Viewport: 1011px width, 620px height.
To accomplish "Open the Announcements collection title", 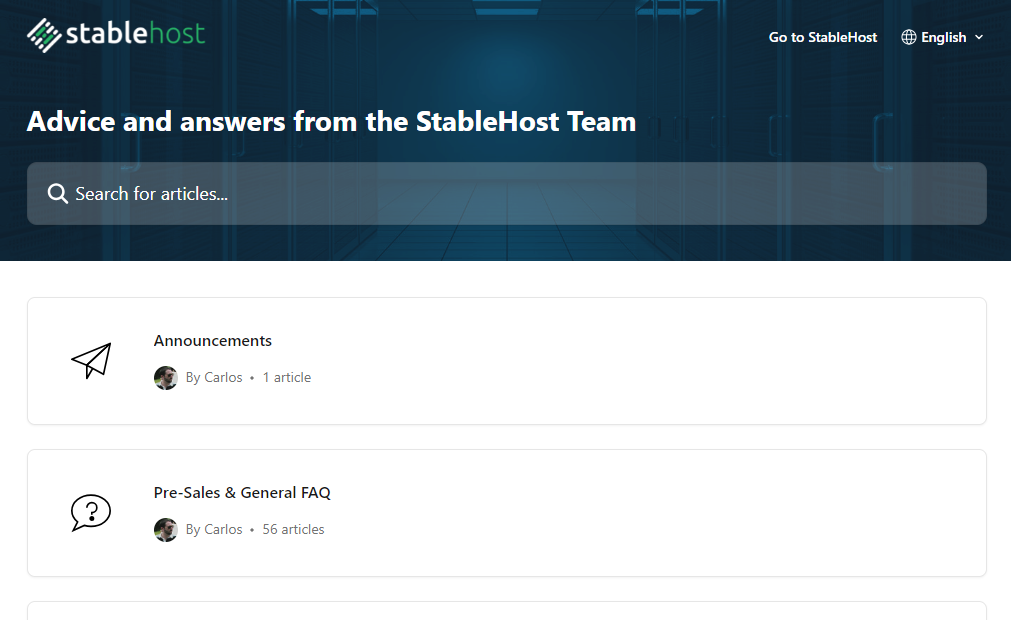I will coord(213,341).
